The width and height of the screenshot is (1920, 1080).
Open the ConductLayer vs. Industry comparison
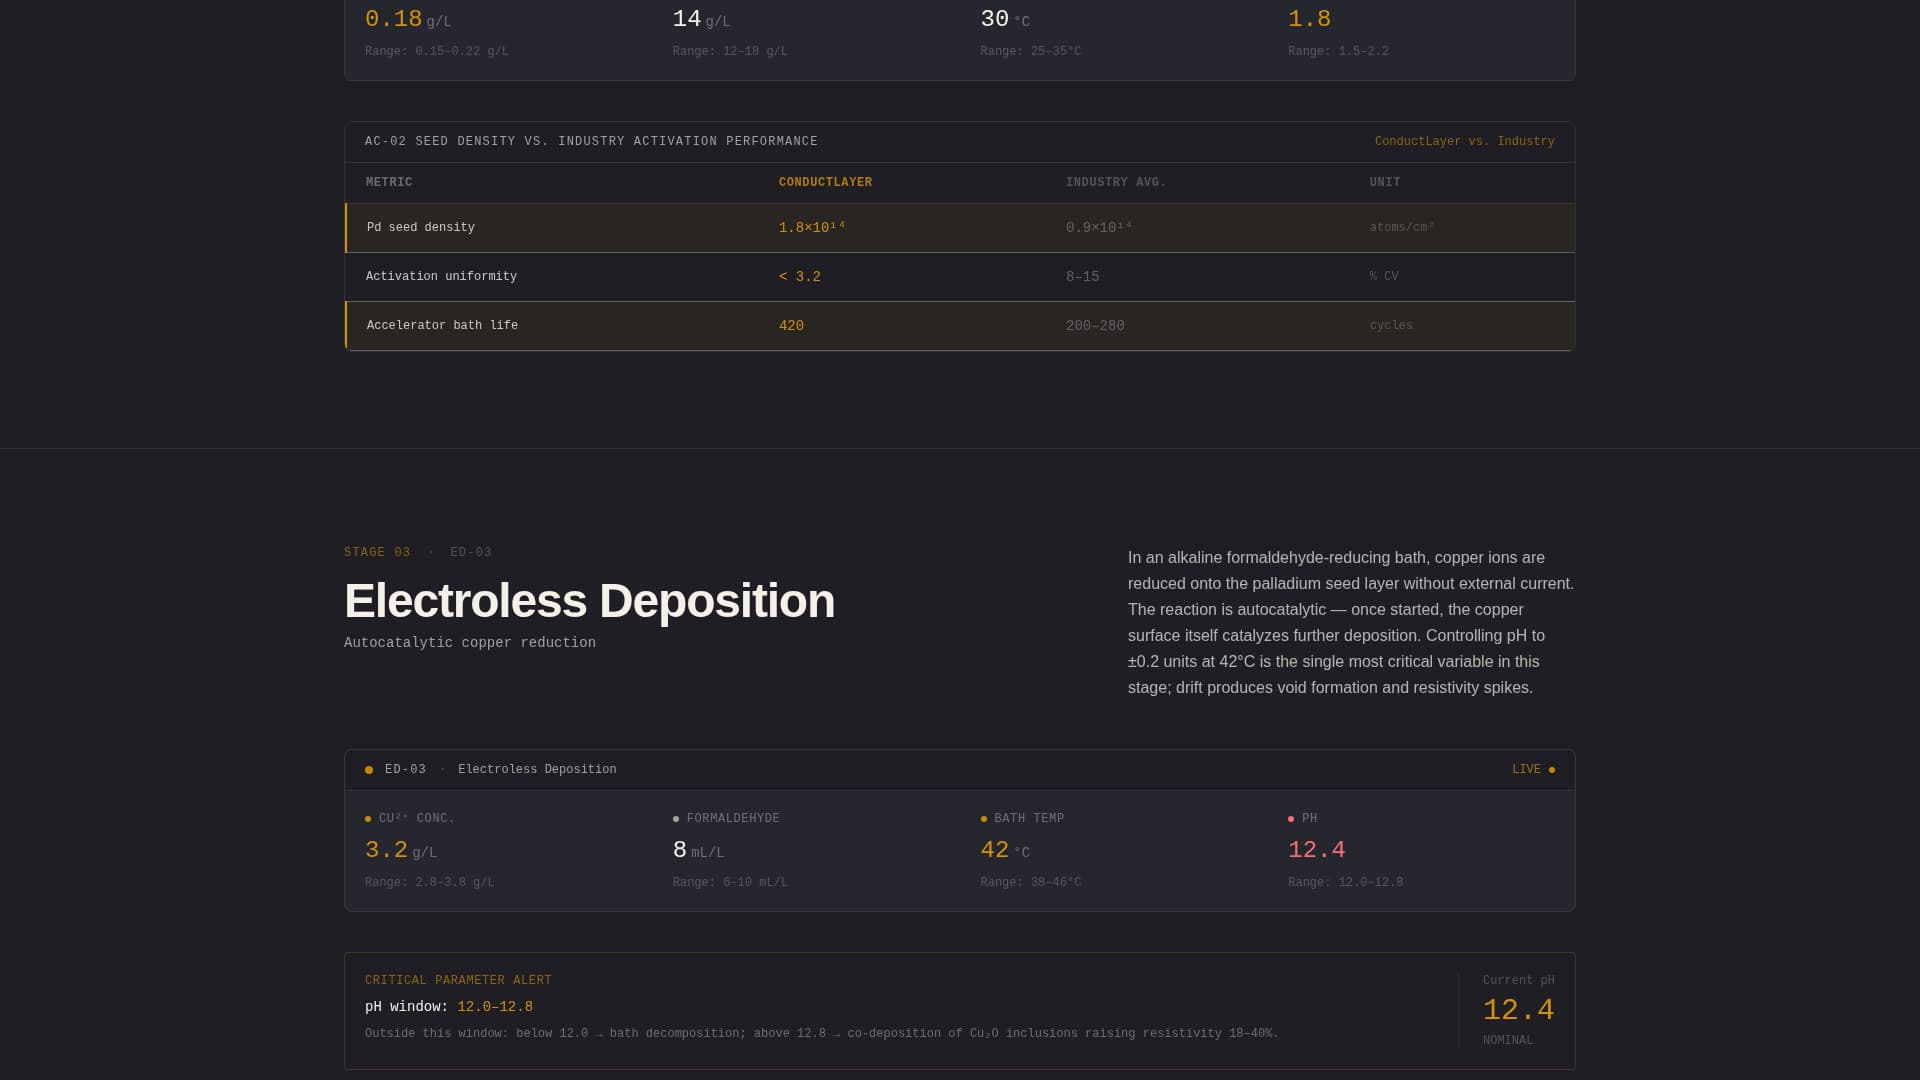1463,141
